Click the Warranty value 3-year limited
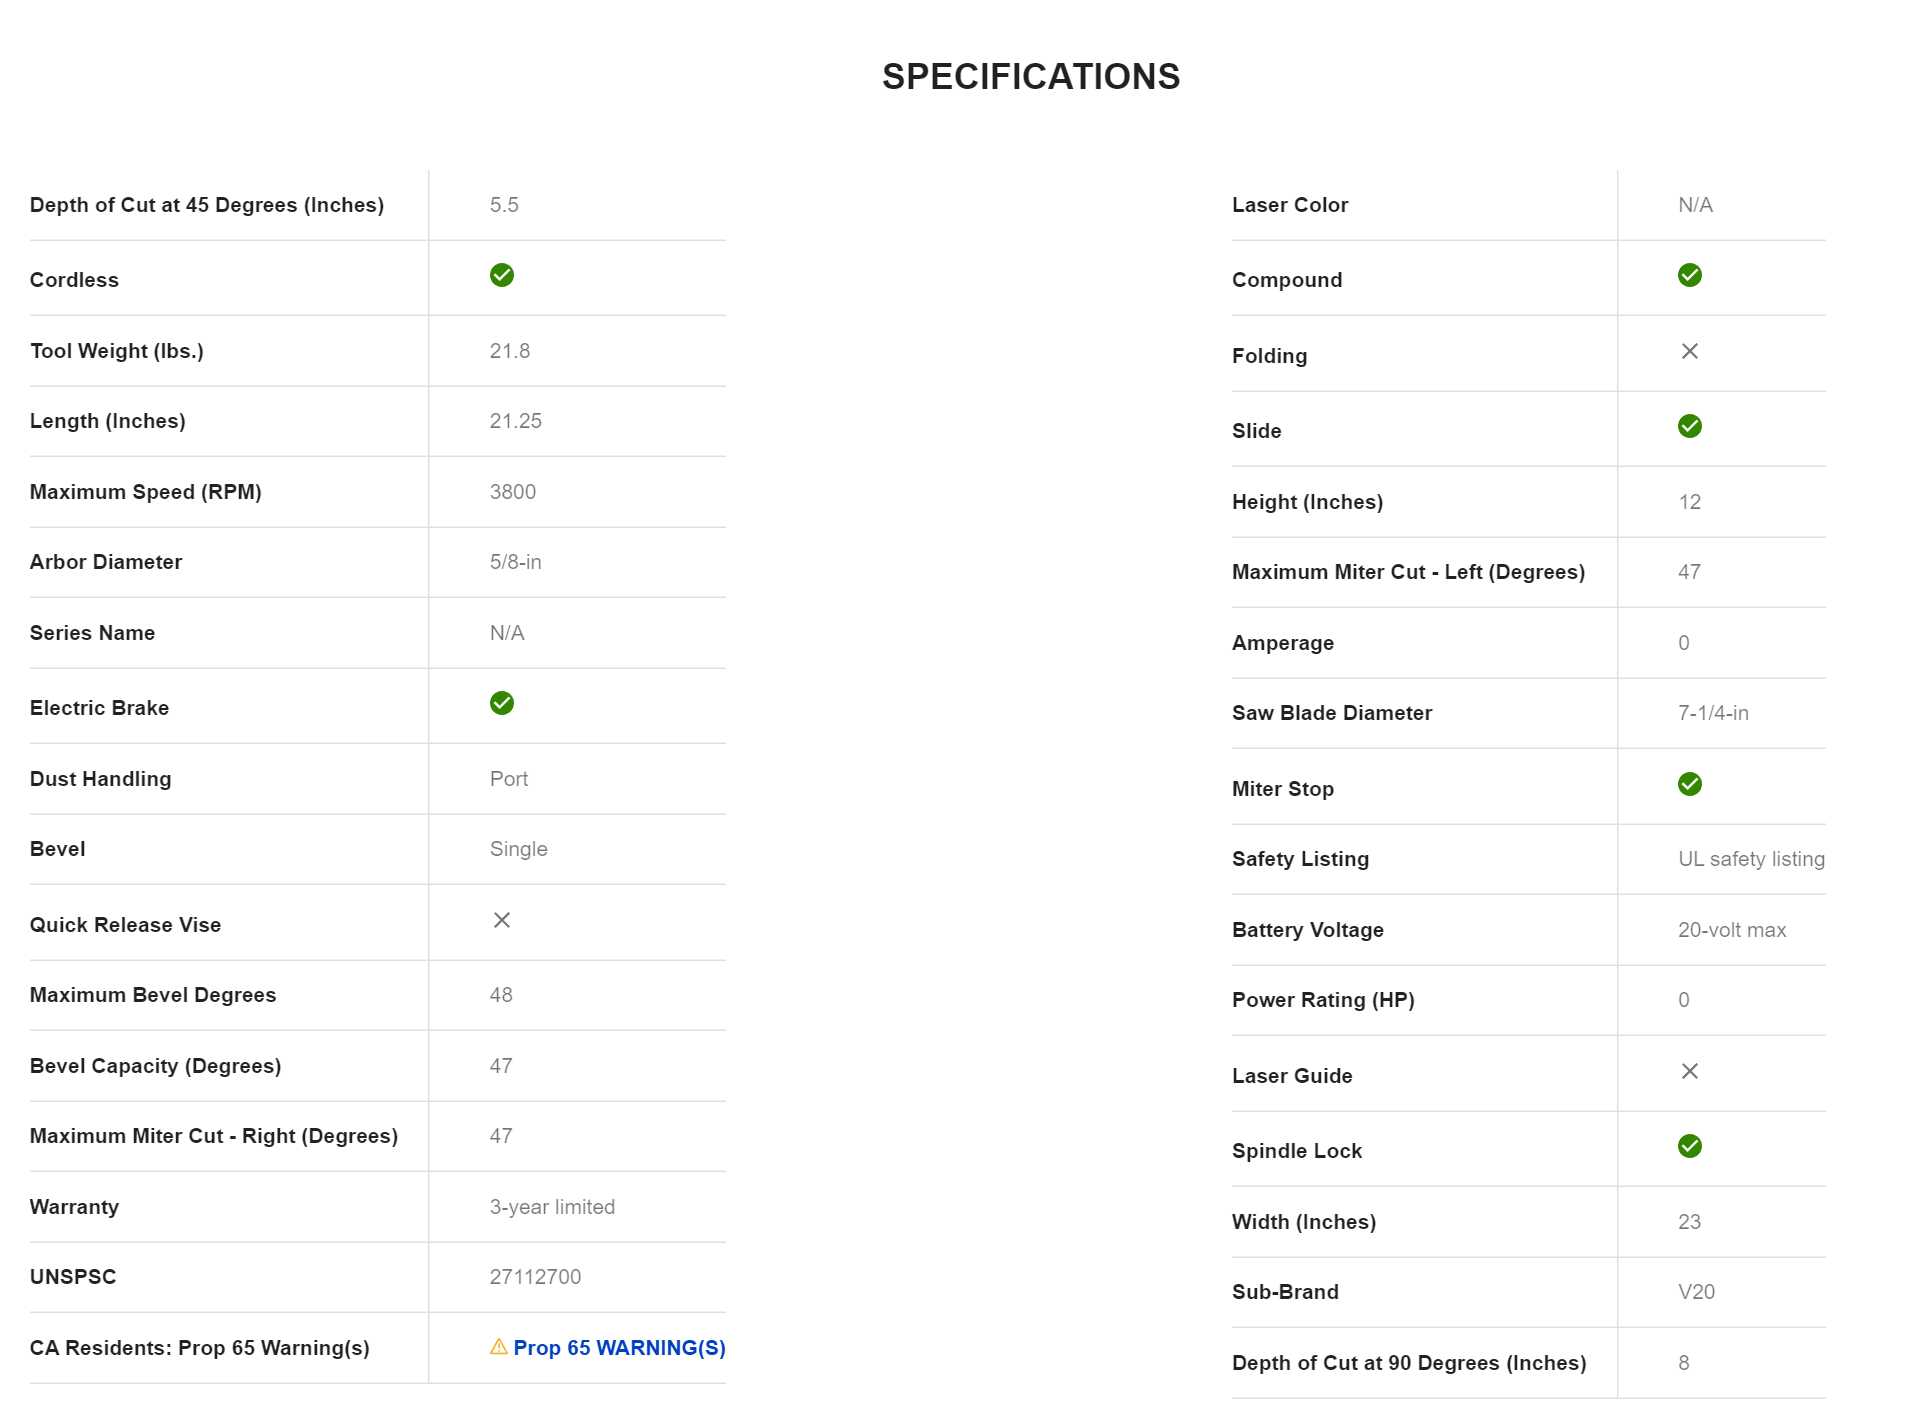This screenshot has height=1421, width=1925. tap(552, 1207)
